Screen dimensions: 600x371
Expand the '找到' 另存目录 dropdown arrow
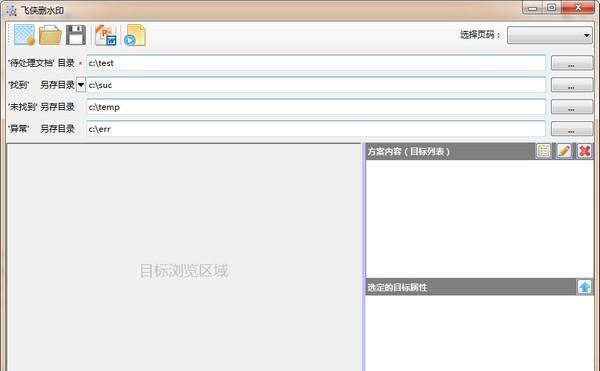coord(81,85)
